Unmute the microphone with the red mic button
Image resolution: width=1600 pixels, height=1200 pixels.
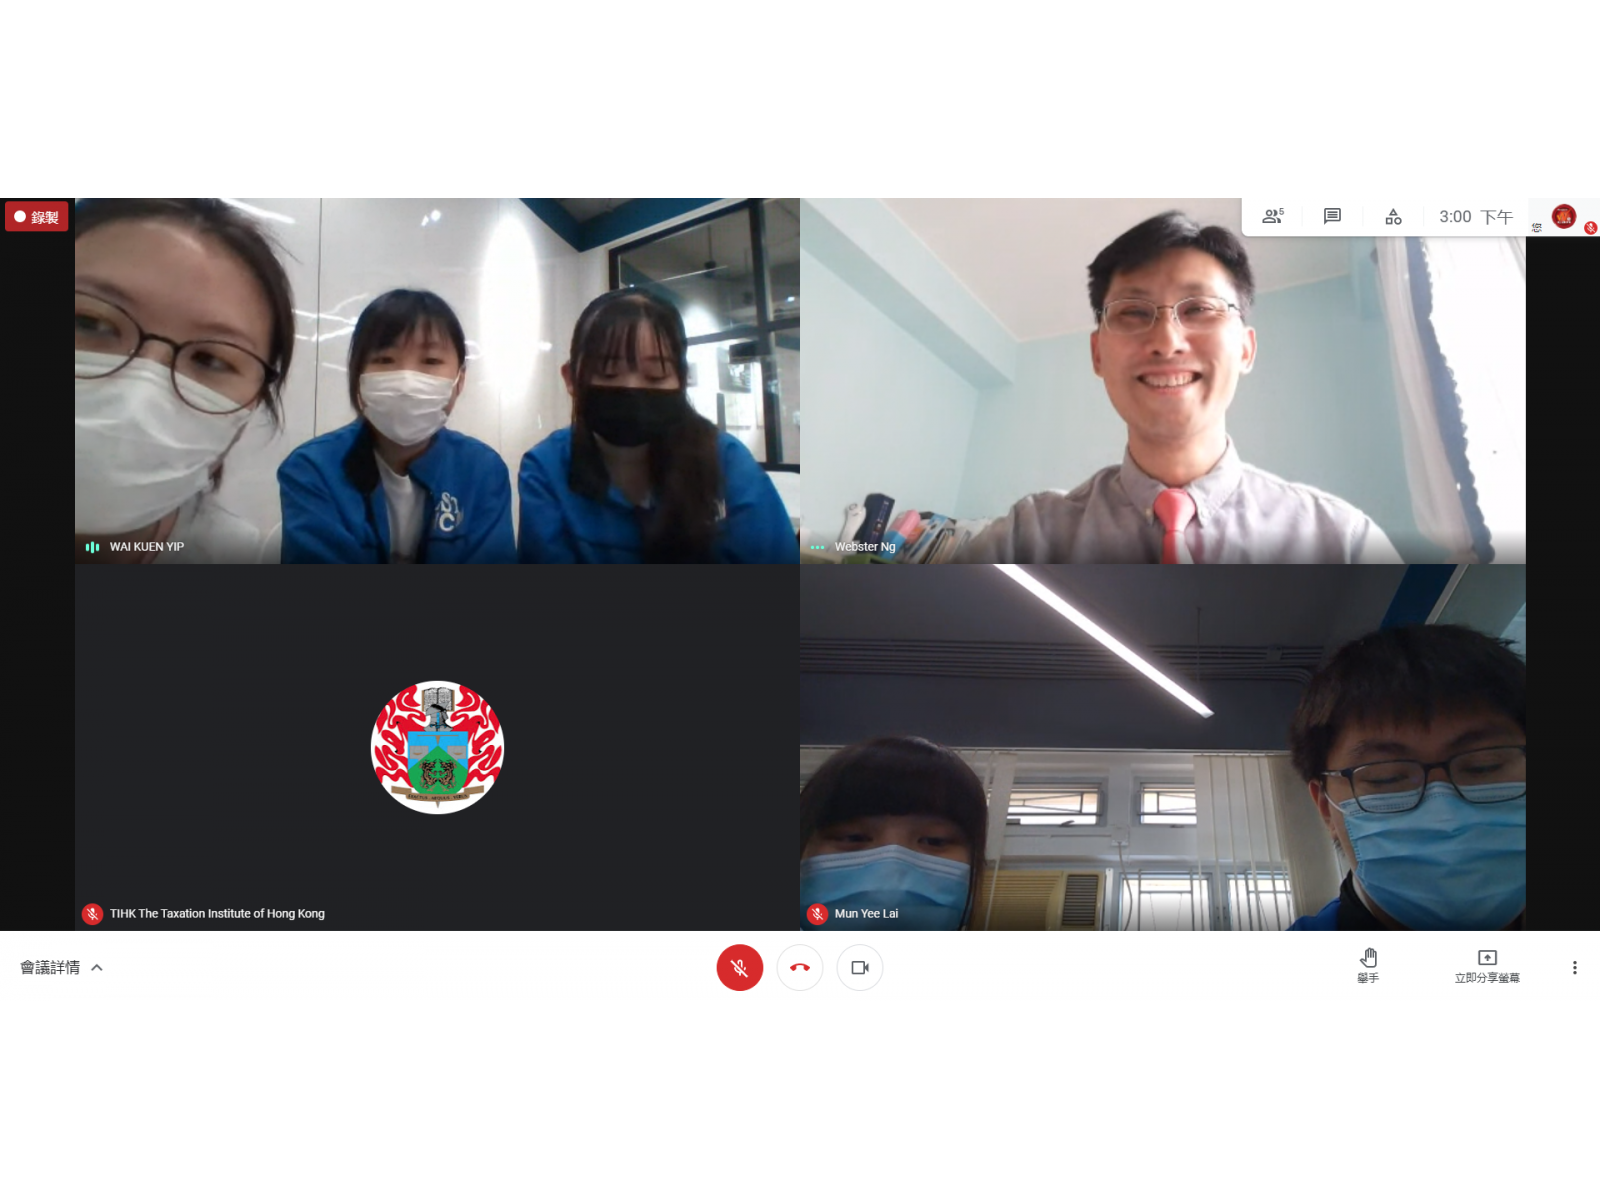coord(740,968)
